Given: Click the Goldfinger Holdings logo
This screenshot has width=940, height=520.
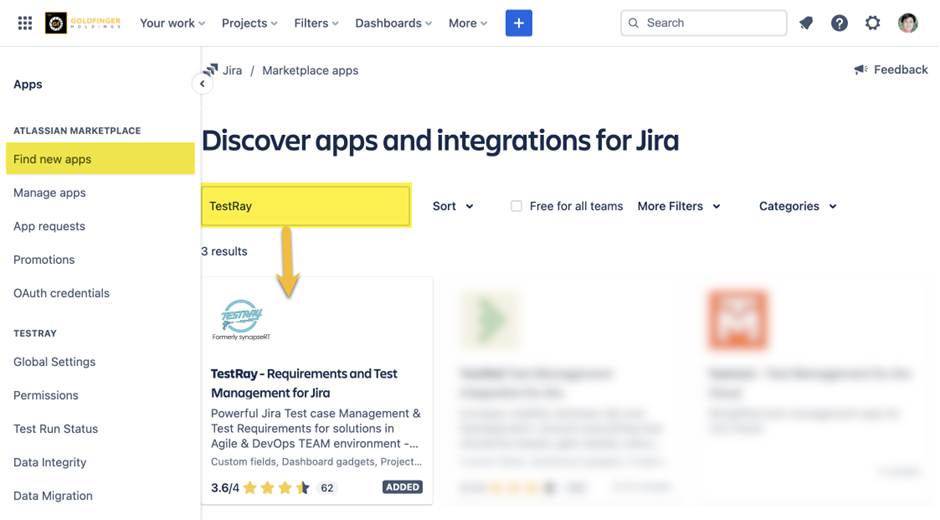Looking at the screenshot, I should 83,23.
